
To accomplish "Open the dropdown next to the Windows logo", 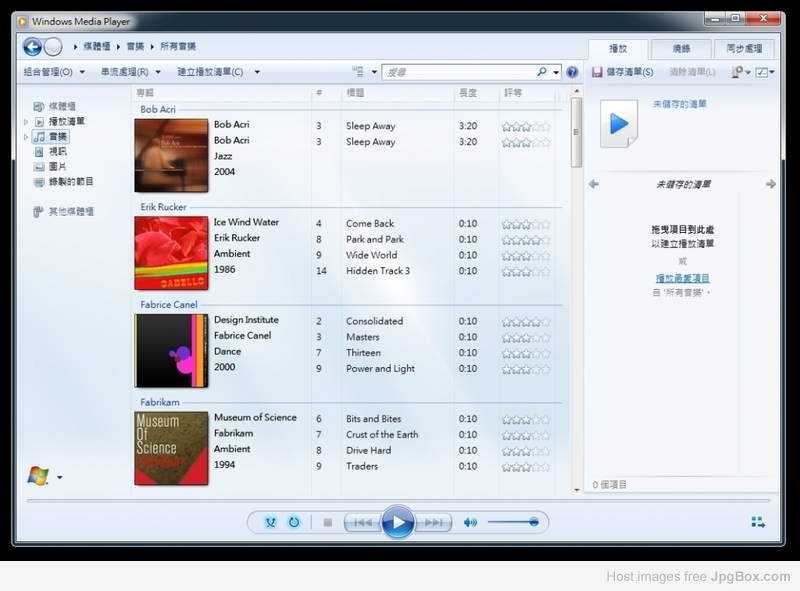I will point(60,478).
